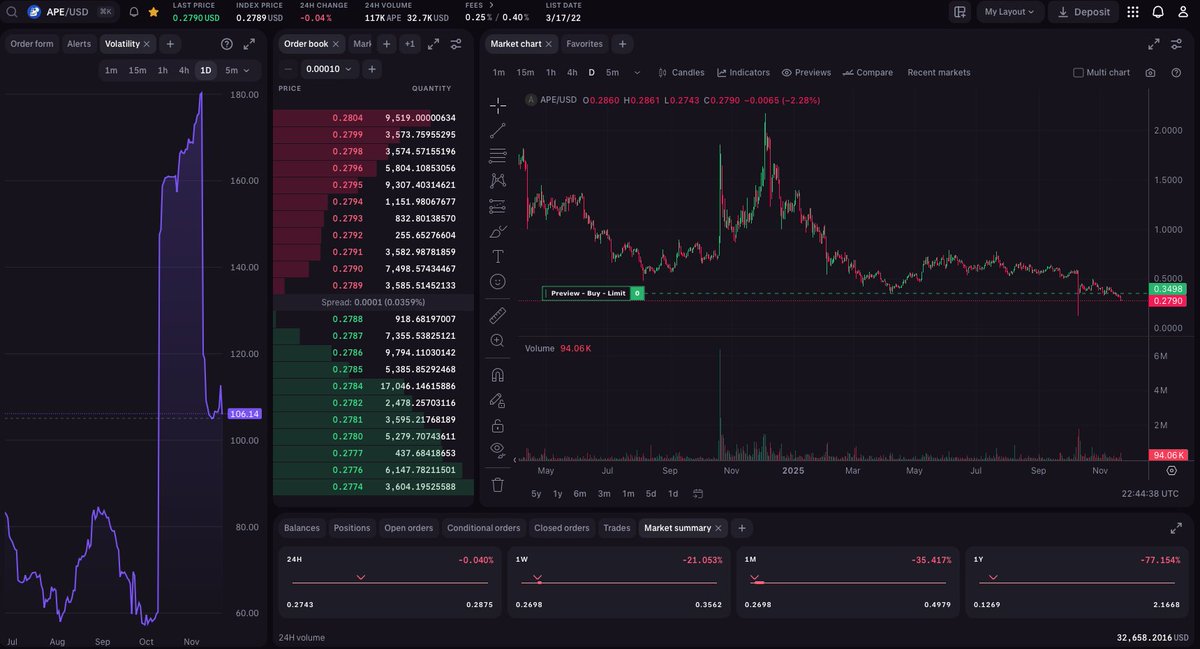Open chart settings gear at bottom right

point(1171,470)
